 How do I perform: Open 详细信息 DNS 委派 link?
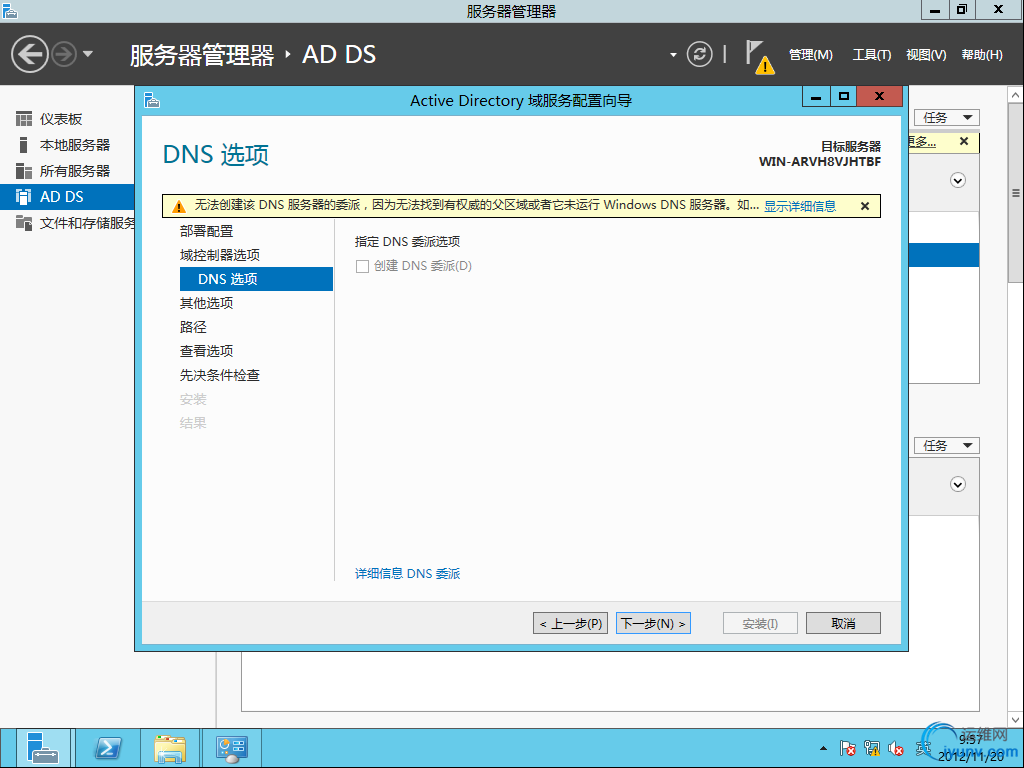[408, 573]
